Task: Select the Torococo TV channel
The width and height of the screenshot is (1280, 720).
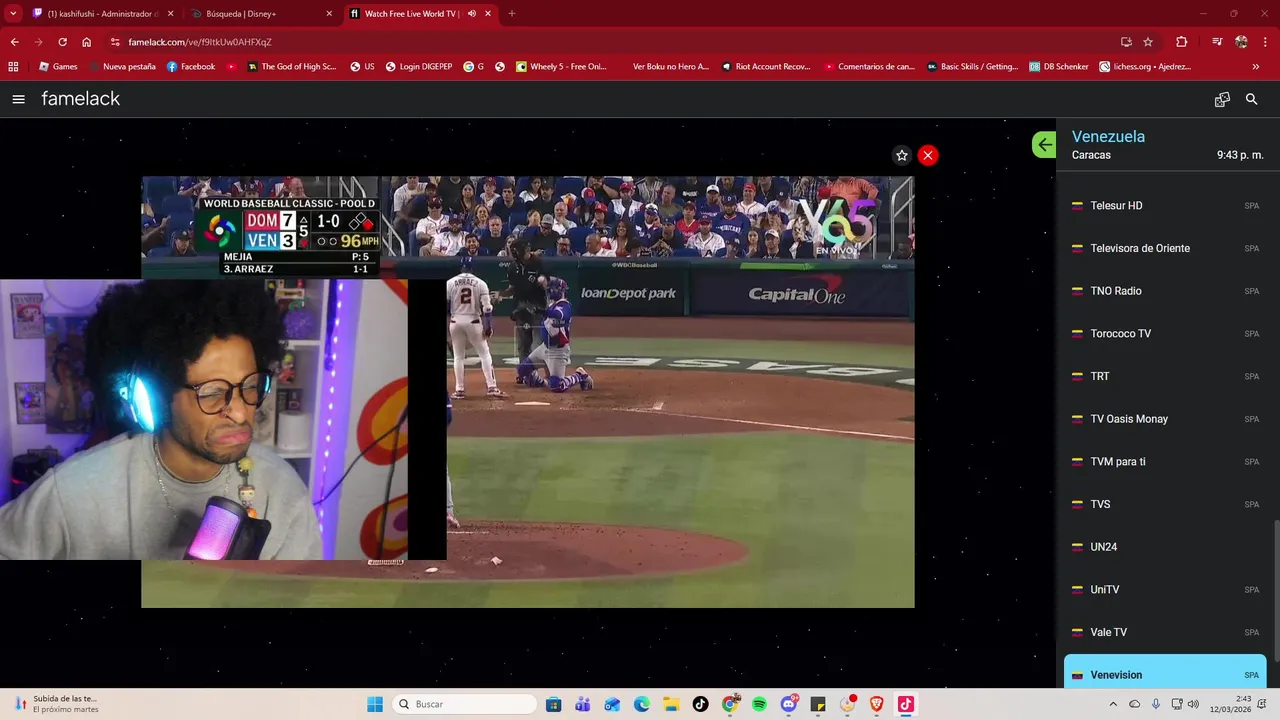Action: tap(1165, 333)
